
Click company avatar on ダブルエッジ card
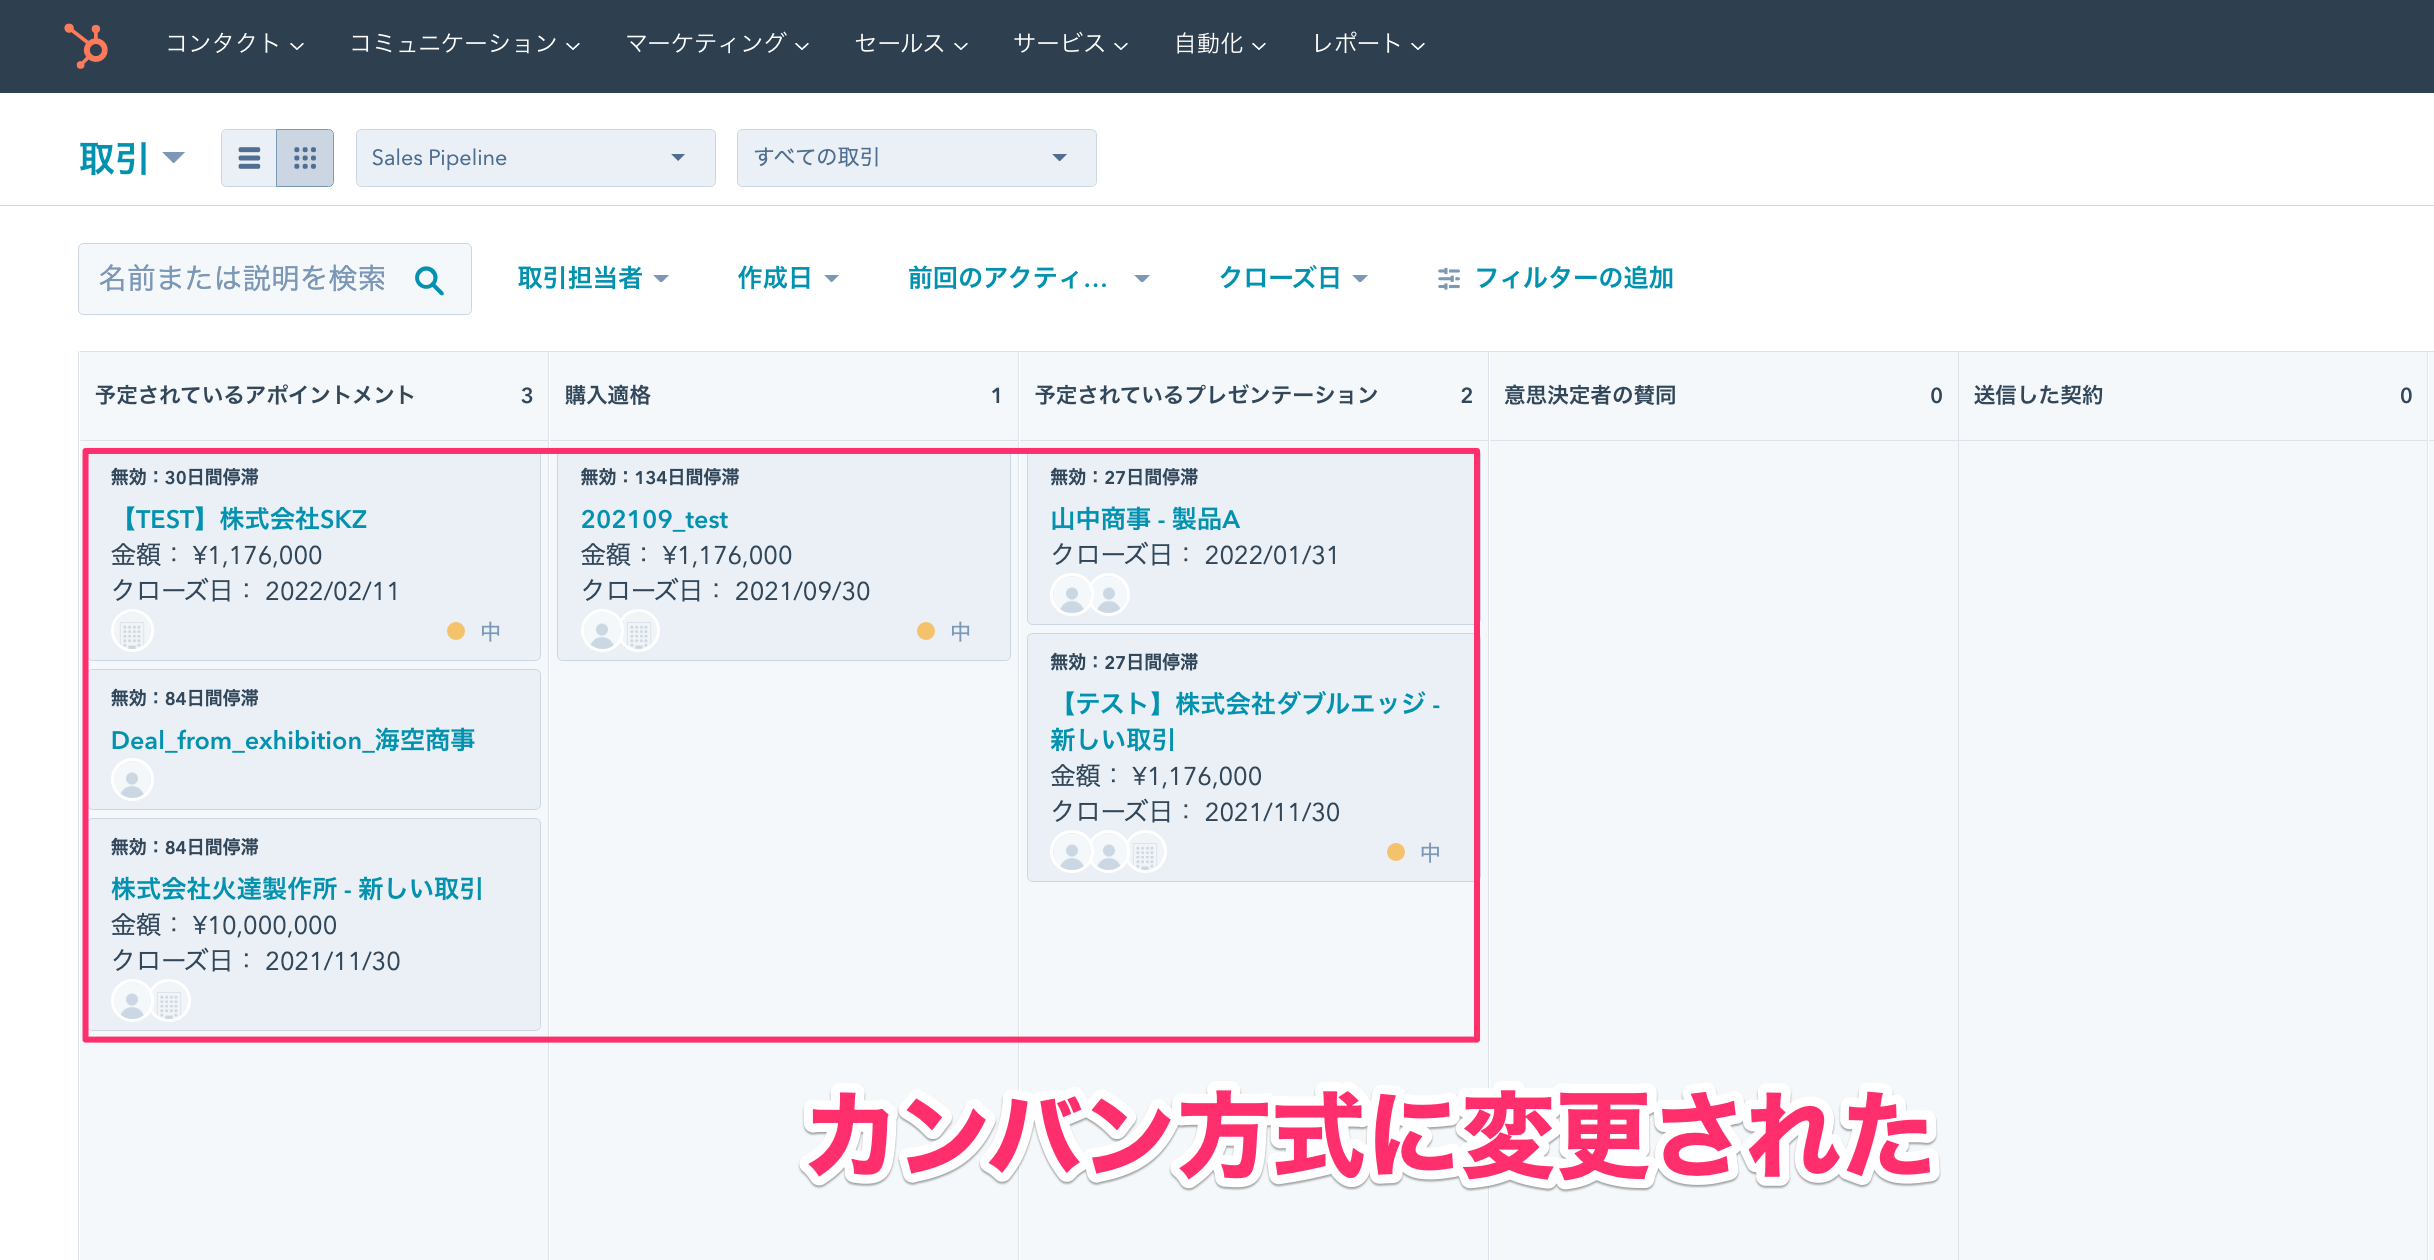[1146, 853]
